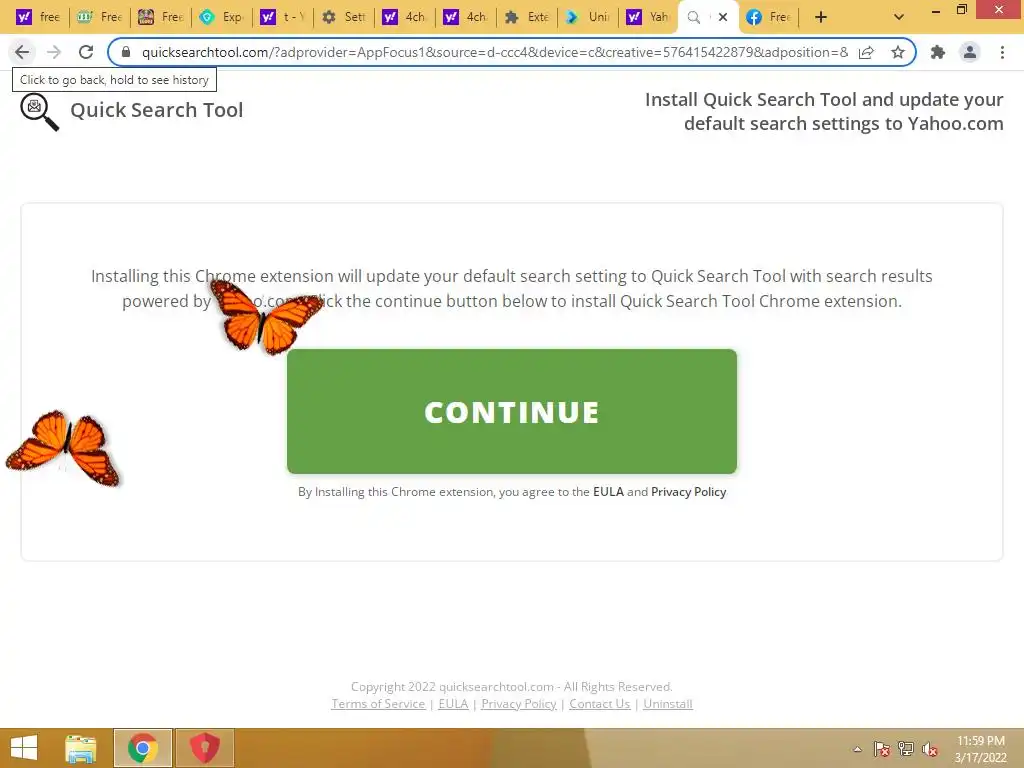The height and width of the screenshot is (768, 1024).
Task: Bookmark this page with the star icon
Action: [898, 52]
